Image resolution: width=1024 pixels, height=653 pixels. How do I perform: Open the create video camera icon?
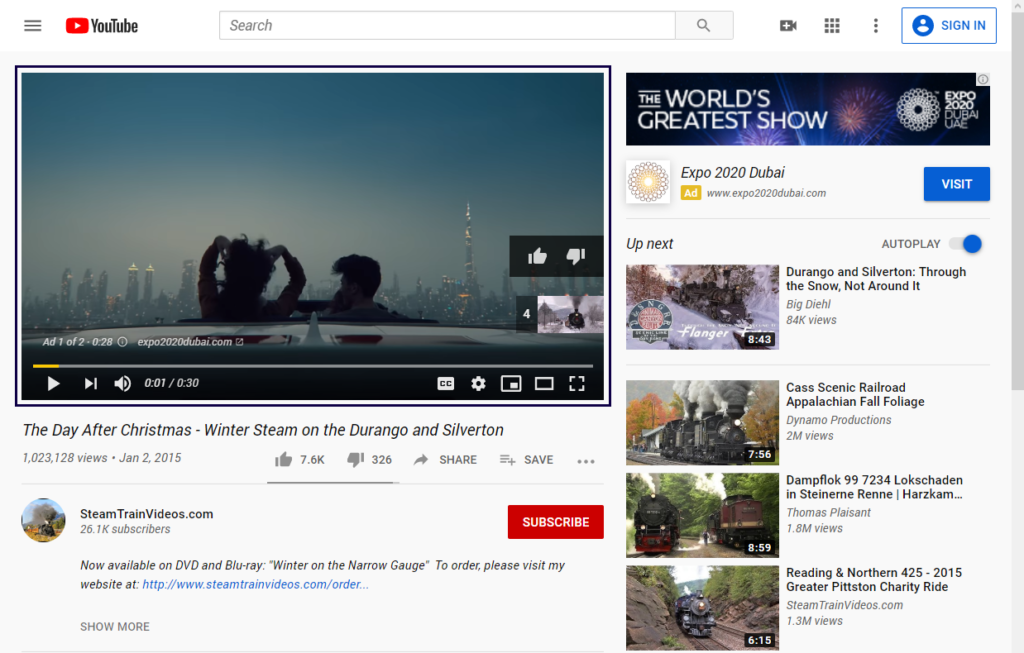(788, 25)
